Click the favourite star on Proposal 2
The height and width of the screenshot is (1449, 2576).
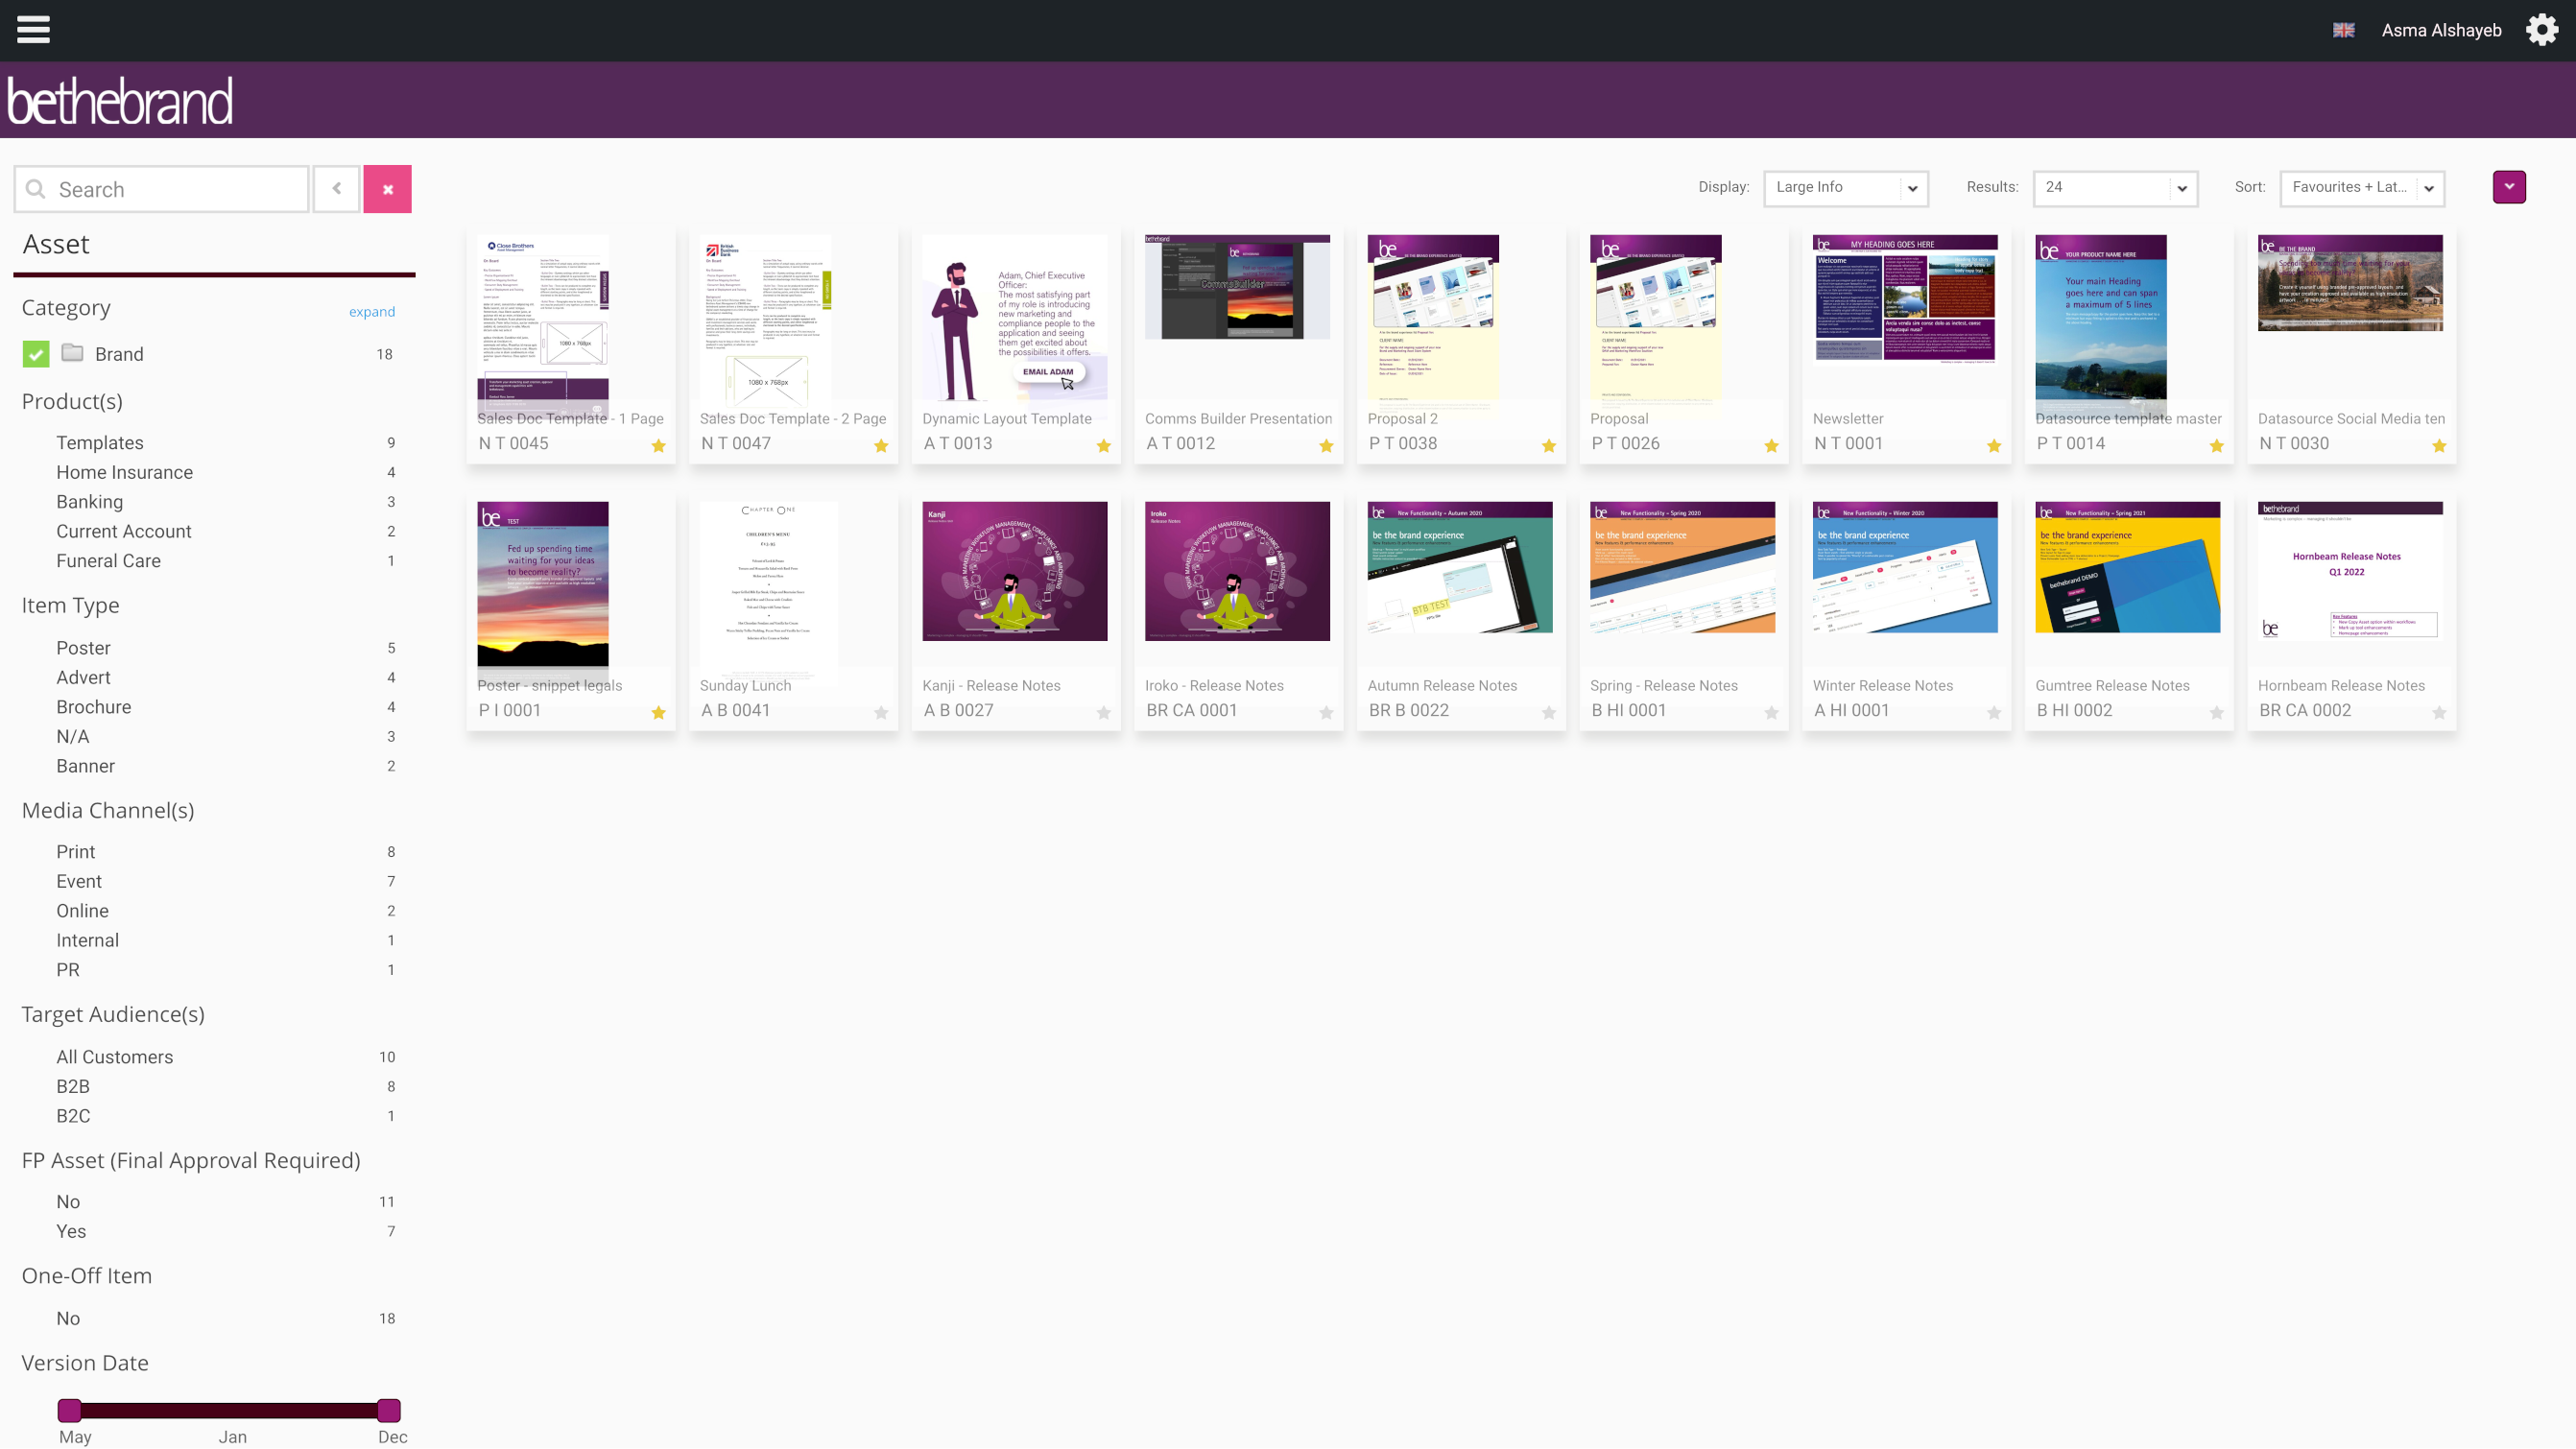point(1548,446)
